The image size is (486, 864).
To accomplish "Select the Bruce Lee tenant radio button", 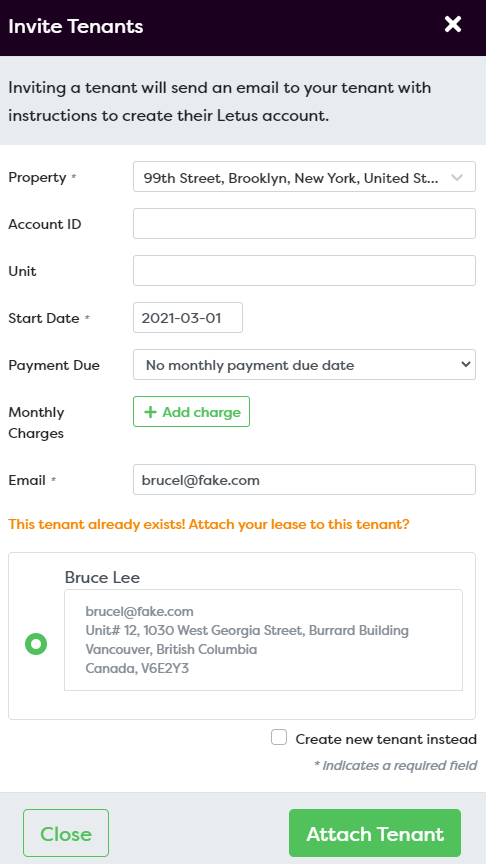I will click(x=36, y=644).
